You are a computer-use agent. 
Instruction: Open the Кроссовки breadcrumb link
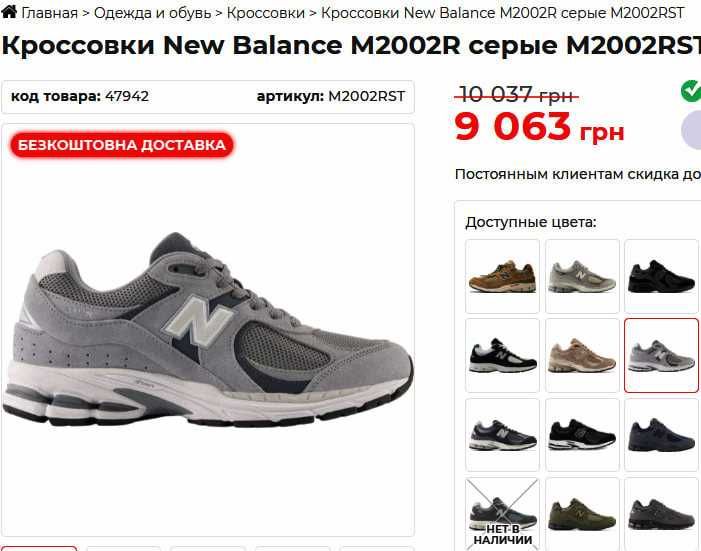coord(266,13)
